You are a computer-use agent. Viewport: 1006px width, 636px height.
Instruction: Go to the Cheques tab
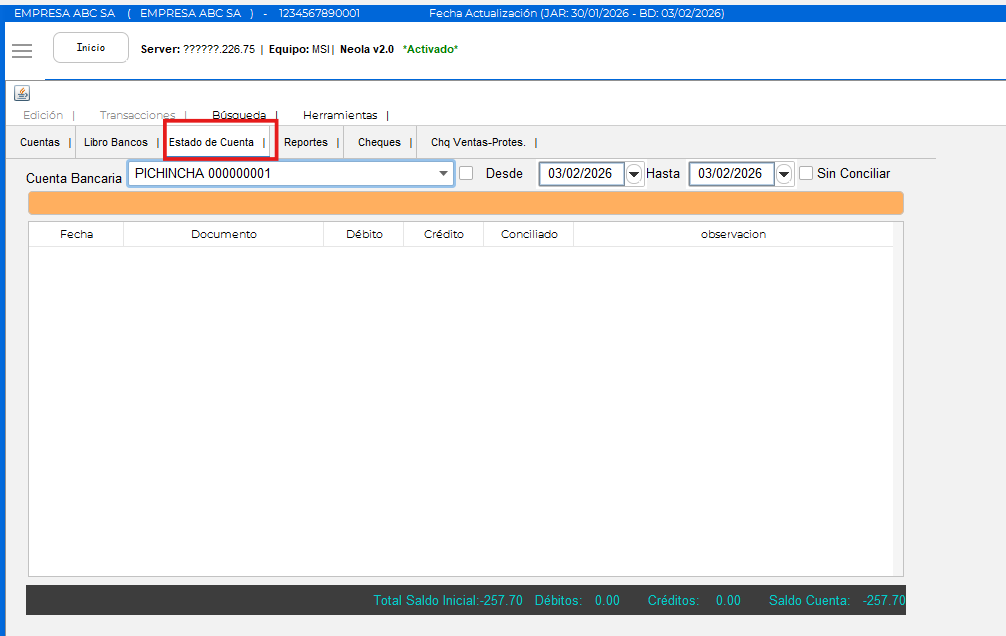379,142
